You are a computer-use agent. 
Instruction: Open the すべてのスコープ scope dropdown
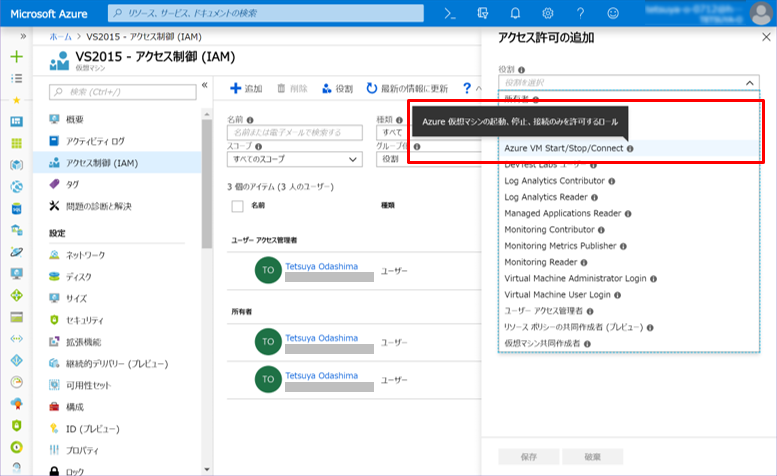tap(295, 159)
